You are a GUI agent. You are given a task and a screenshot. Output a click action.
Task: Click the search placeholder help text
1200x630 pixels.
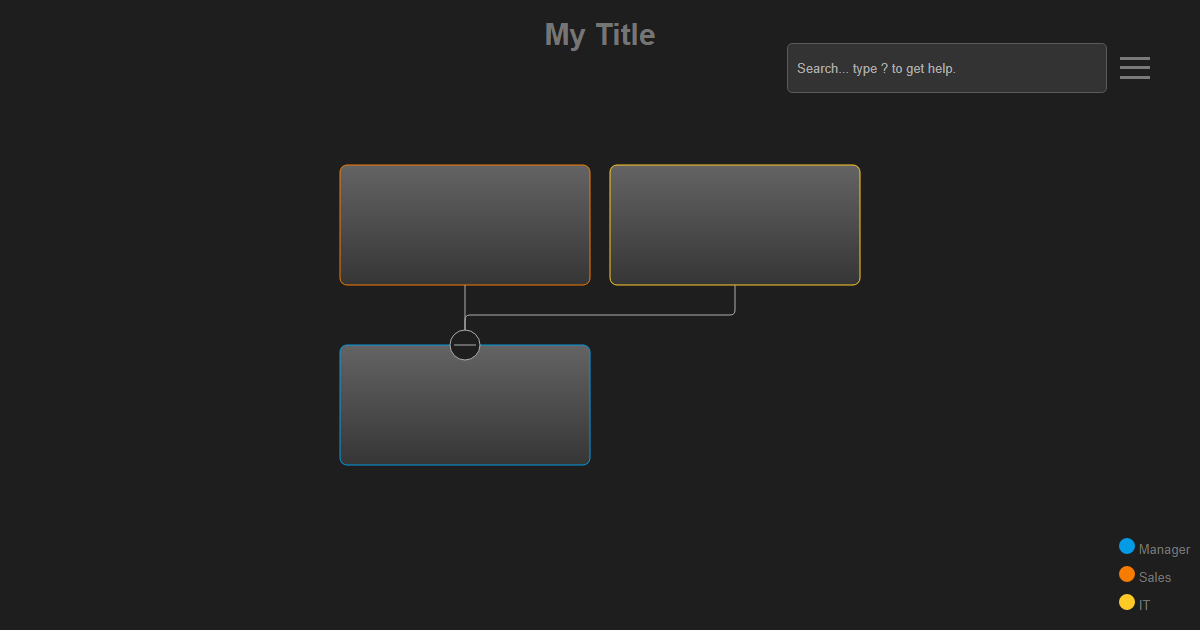click(876, 69)
